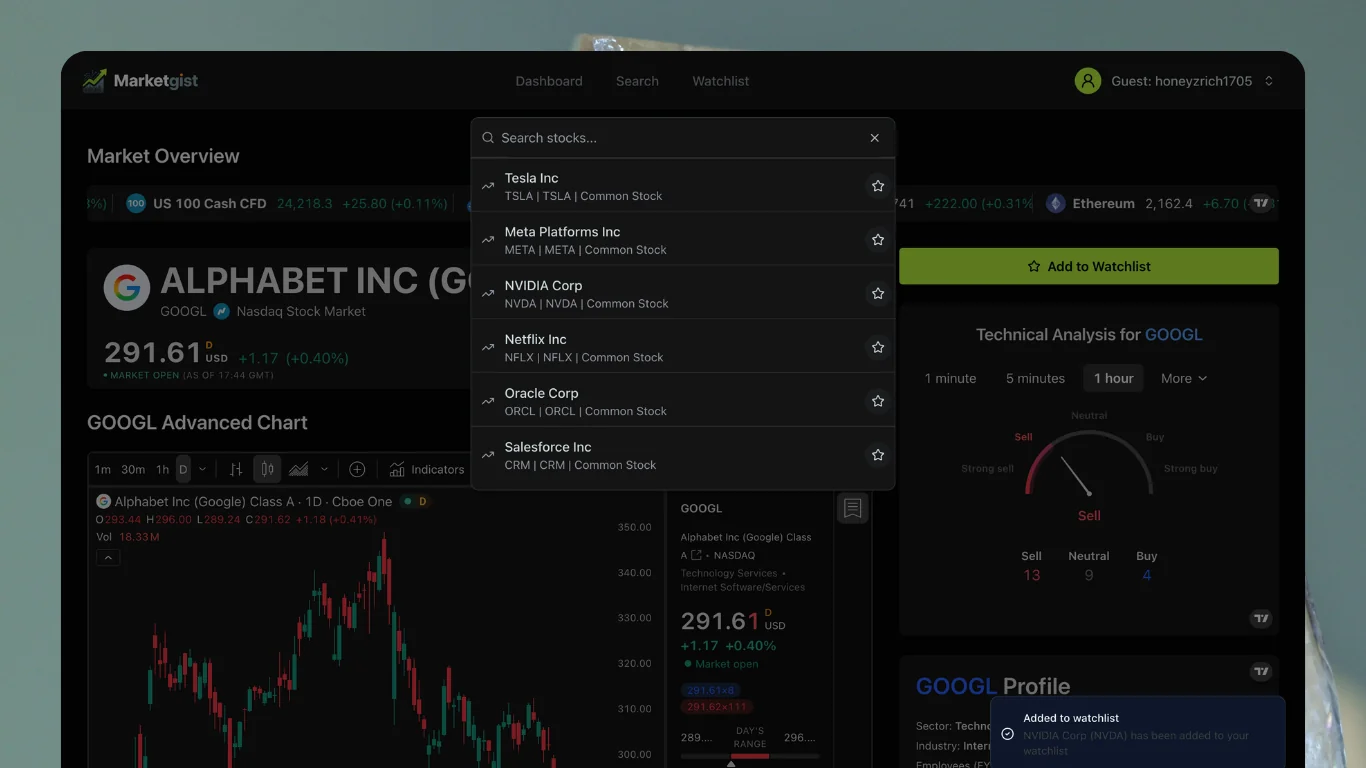Star Salesforce Inc in search results

tap(878, 455)
